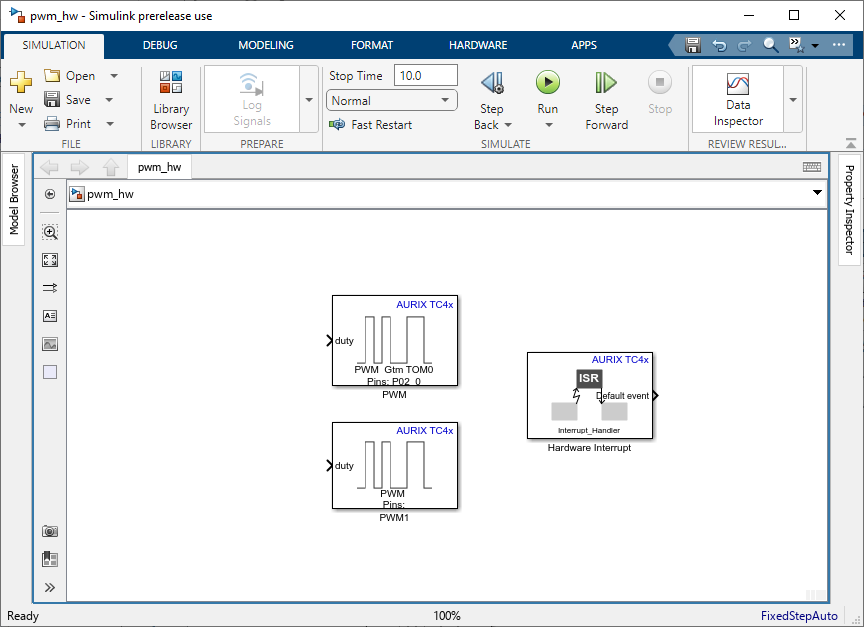Switch to the MODELING ribbon tab

266,45
